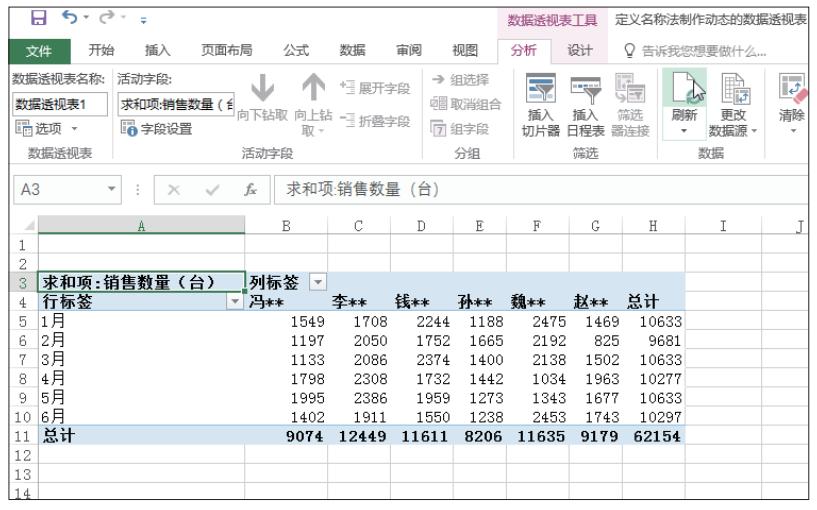Click the Redo icon
Screen dimensions: 817x510
pyautogui.click(x=107, y=18)
